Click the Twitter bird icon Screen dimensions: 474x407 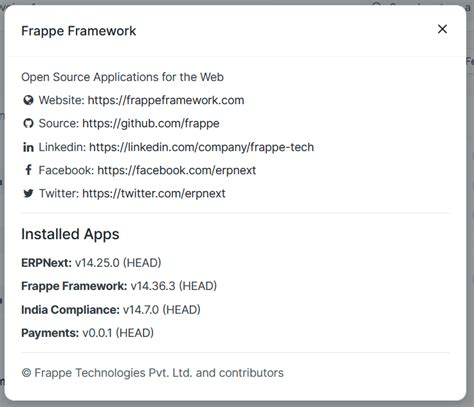click(x=28, y=193)
